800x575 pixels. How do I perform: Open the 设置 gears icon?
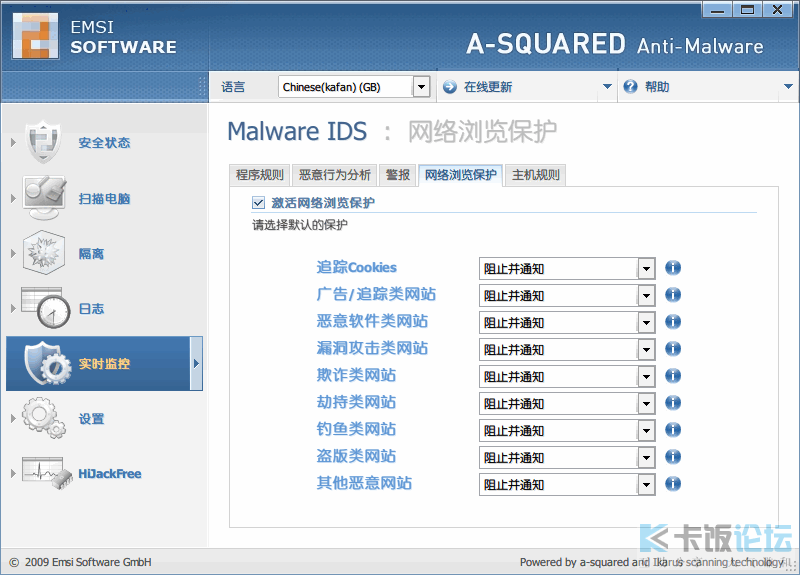pos(44,418)
